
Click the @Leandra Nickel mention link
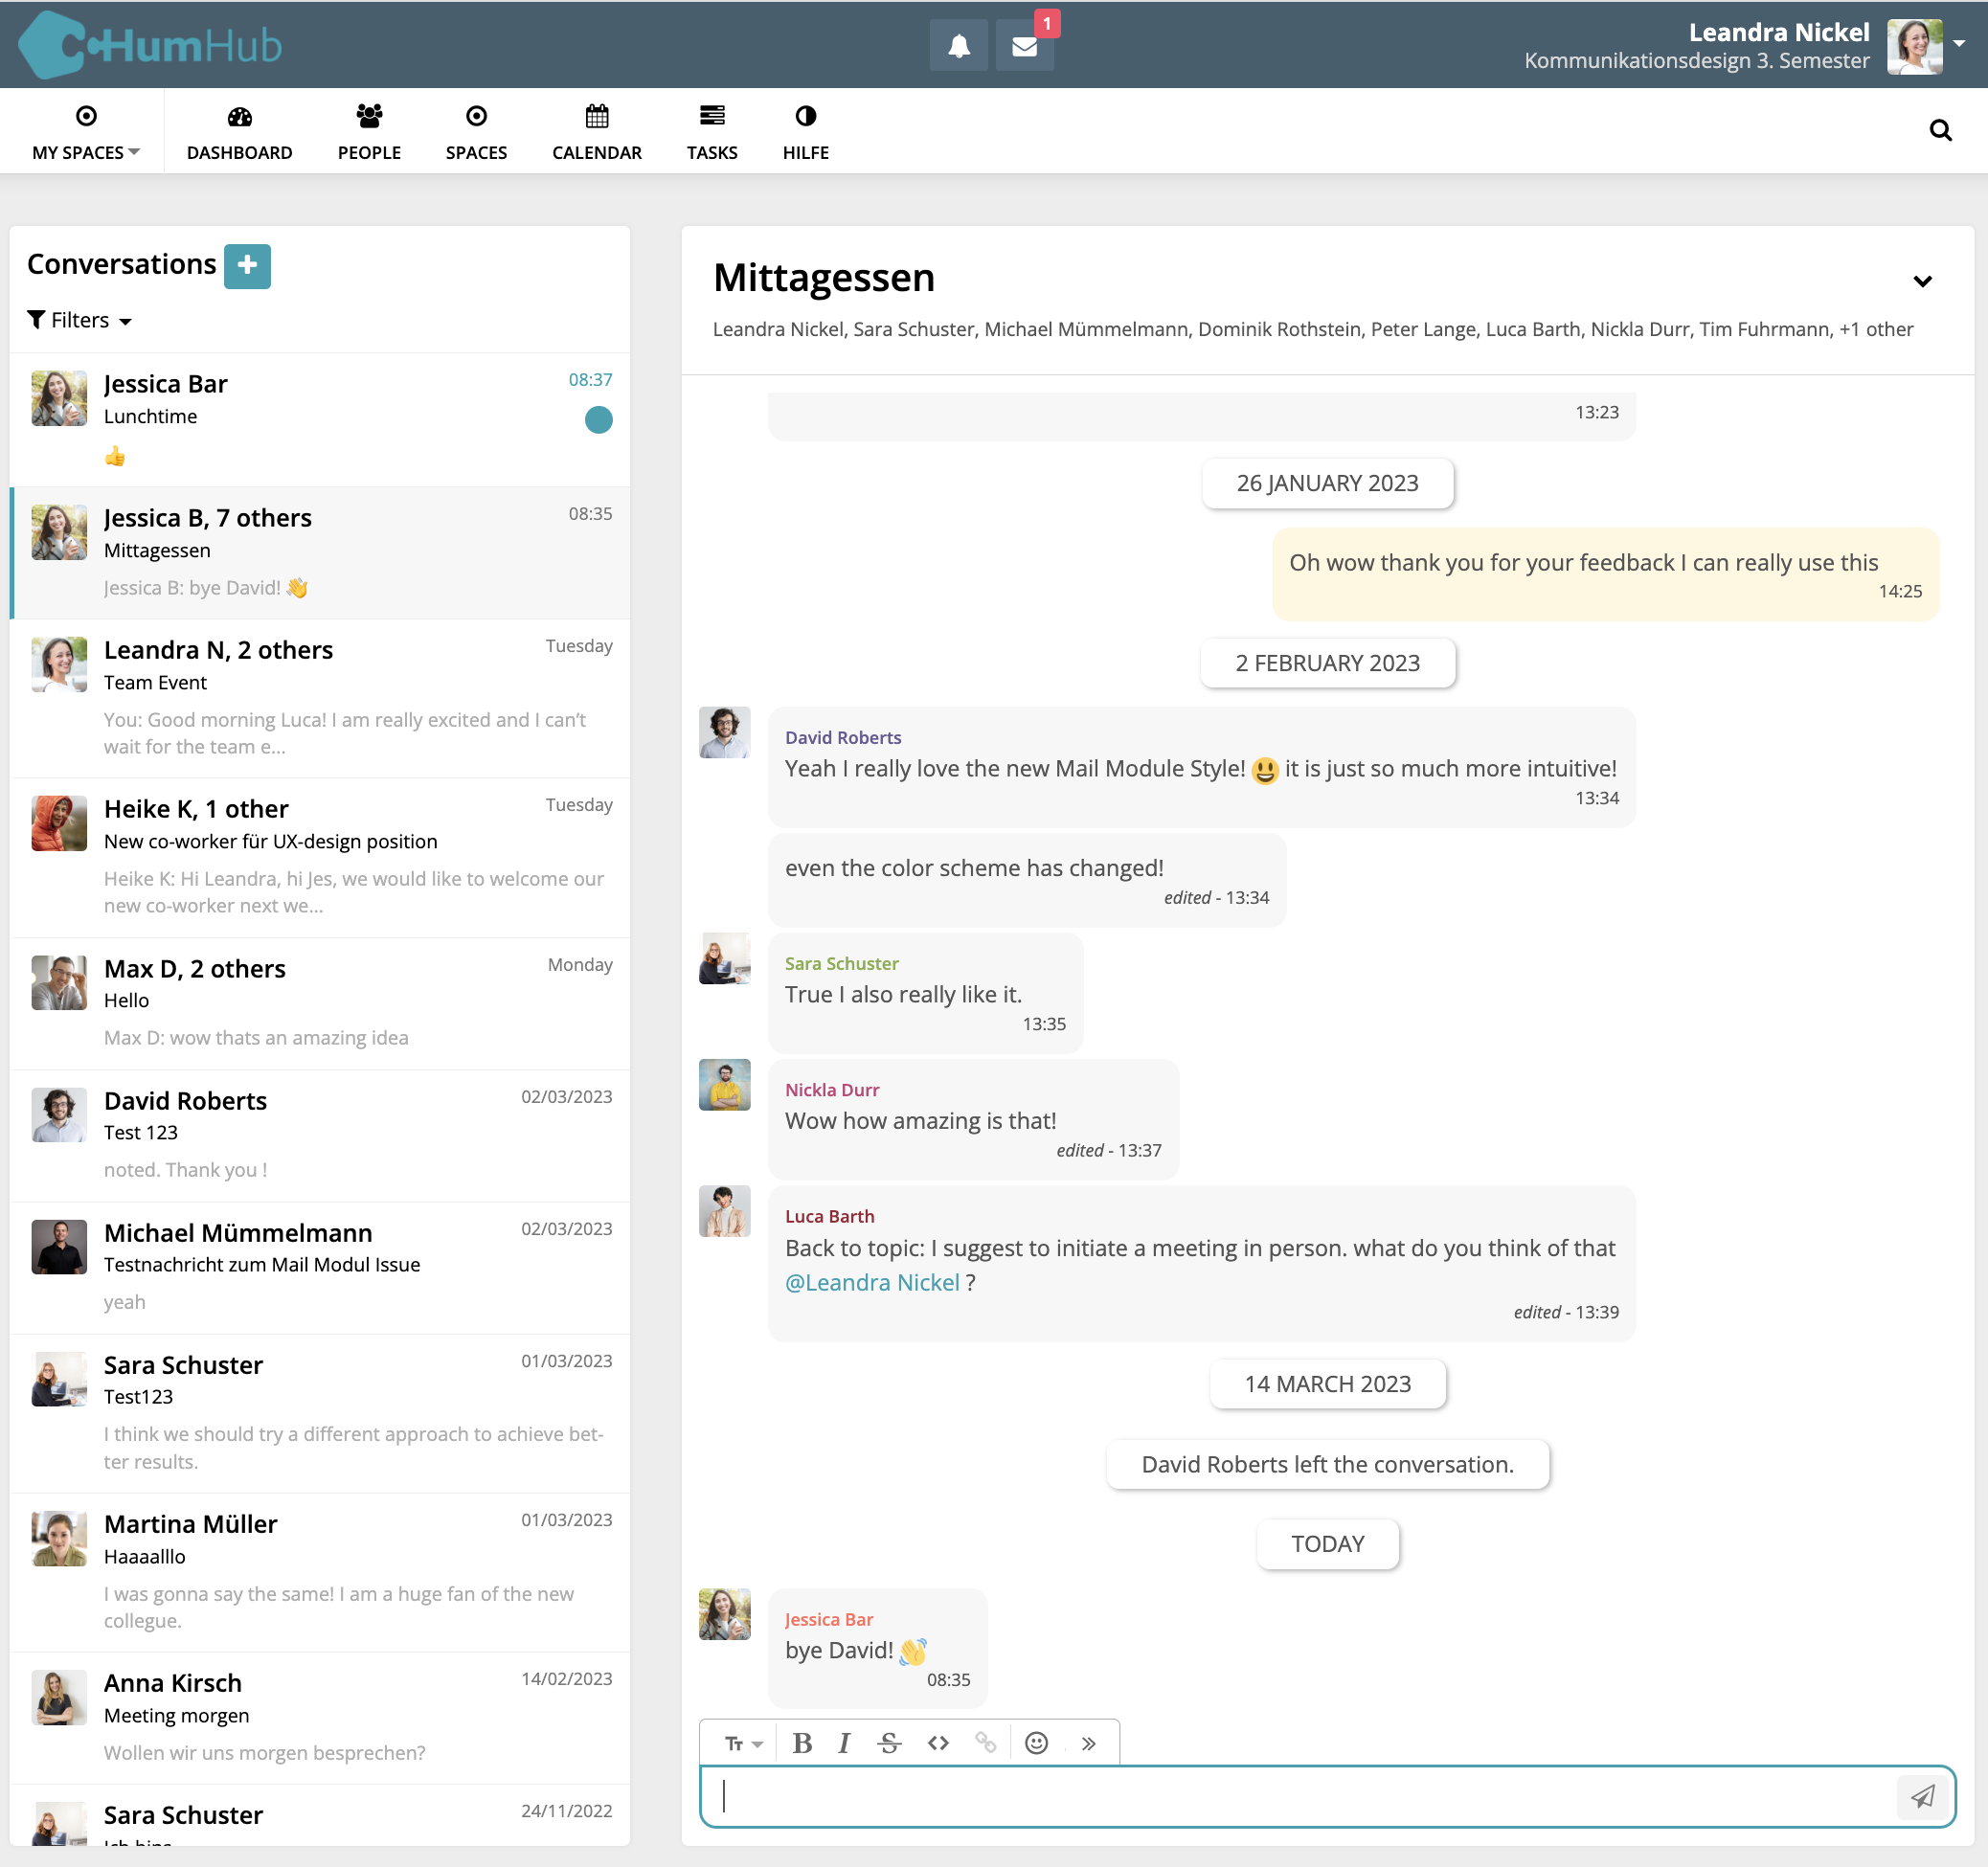871,1282
